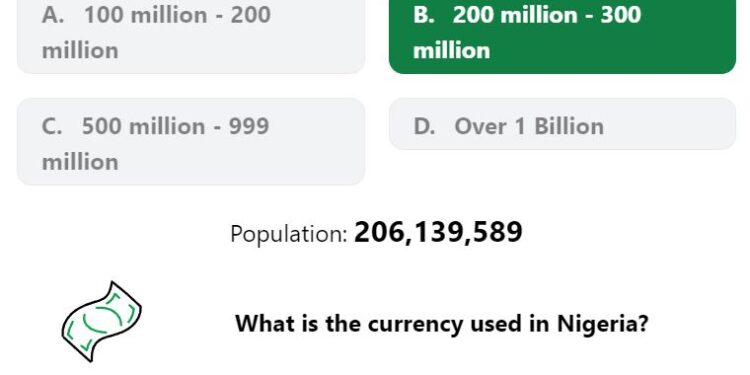Click the second-line "million" in option A

80,51
